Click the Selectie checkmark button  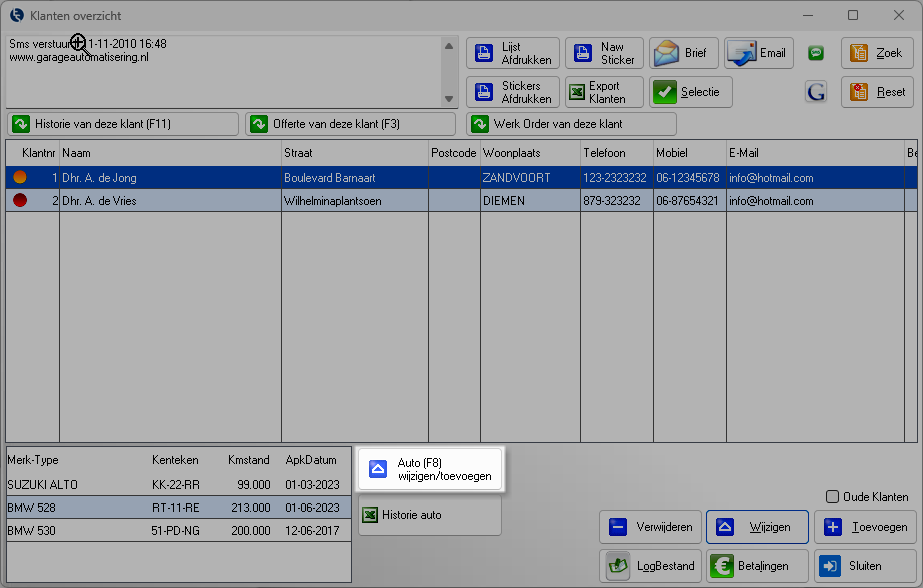(x=690, y=92)
